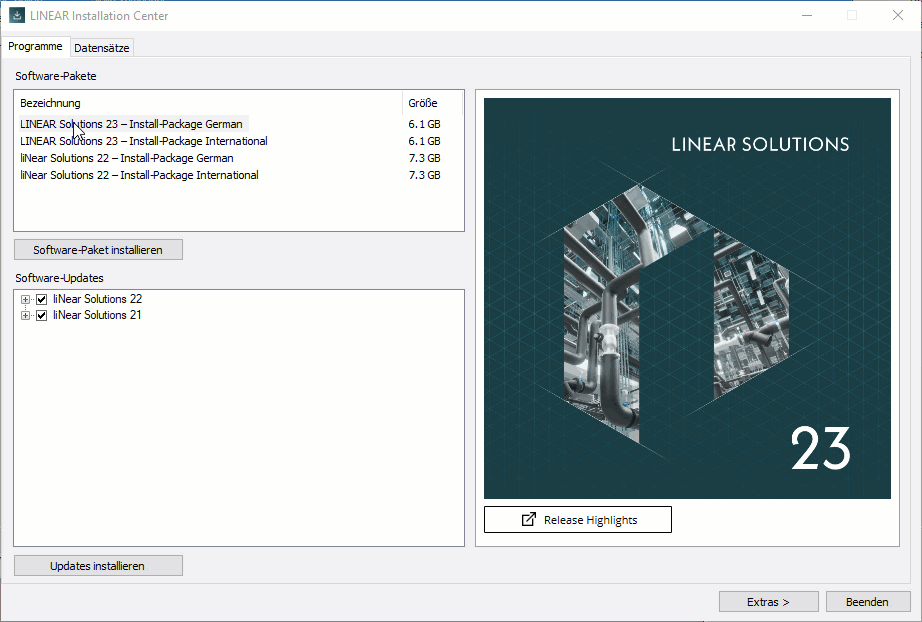The image size is (922, 622).
Task: Switch to the Programme tab
Action: [x=35, y=46]
